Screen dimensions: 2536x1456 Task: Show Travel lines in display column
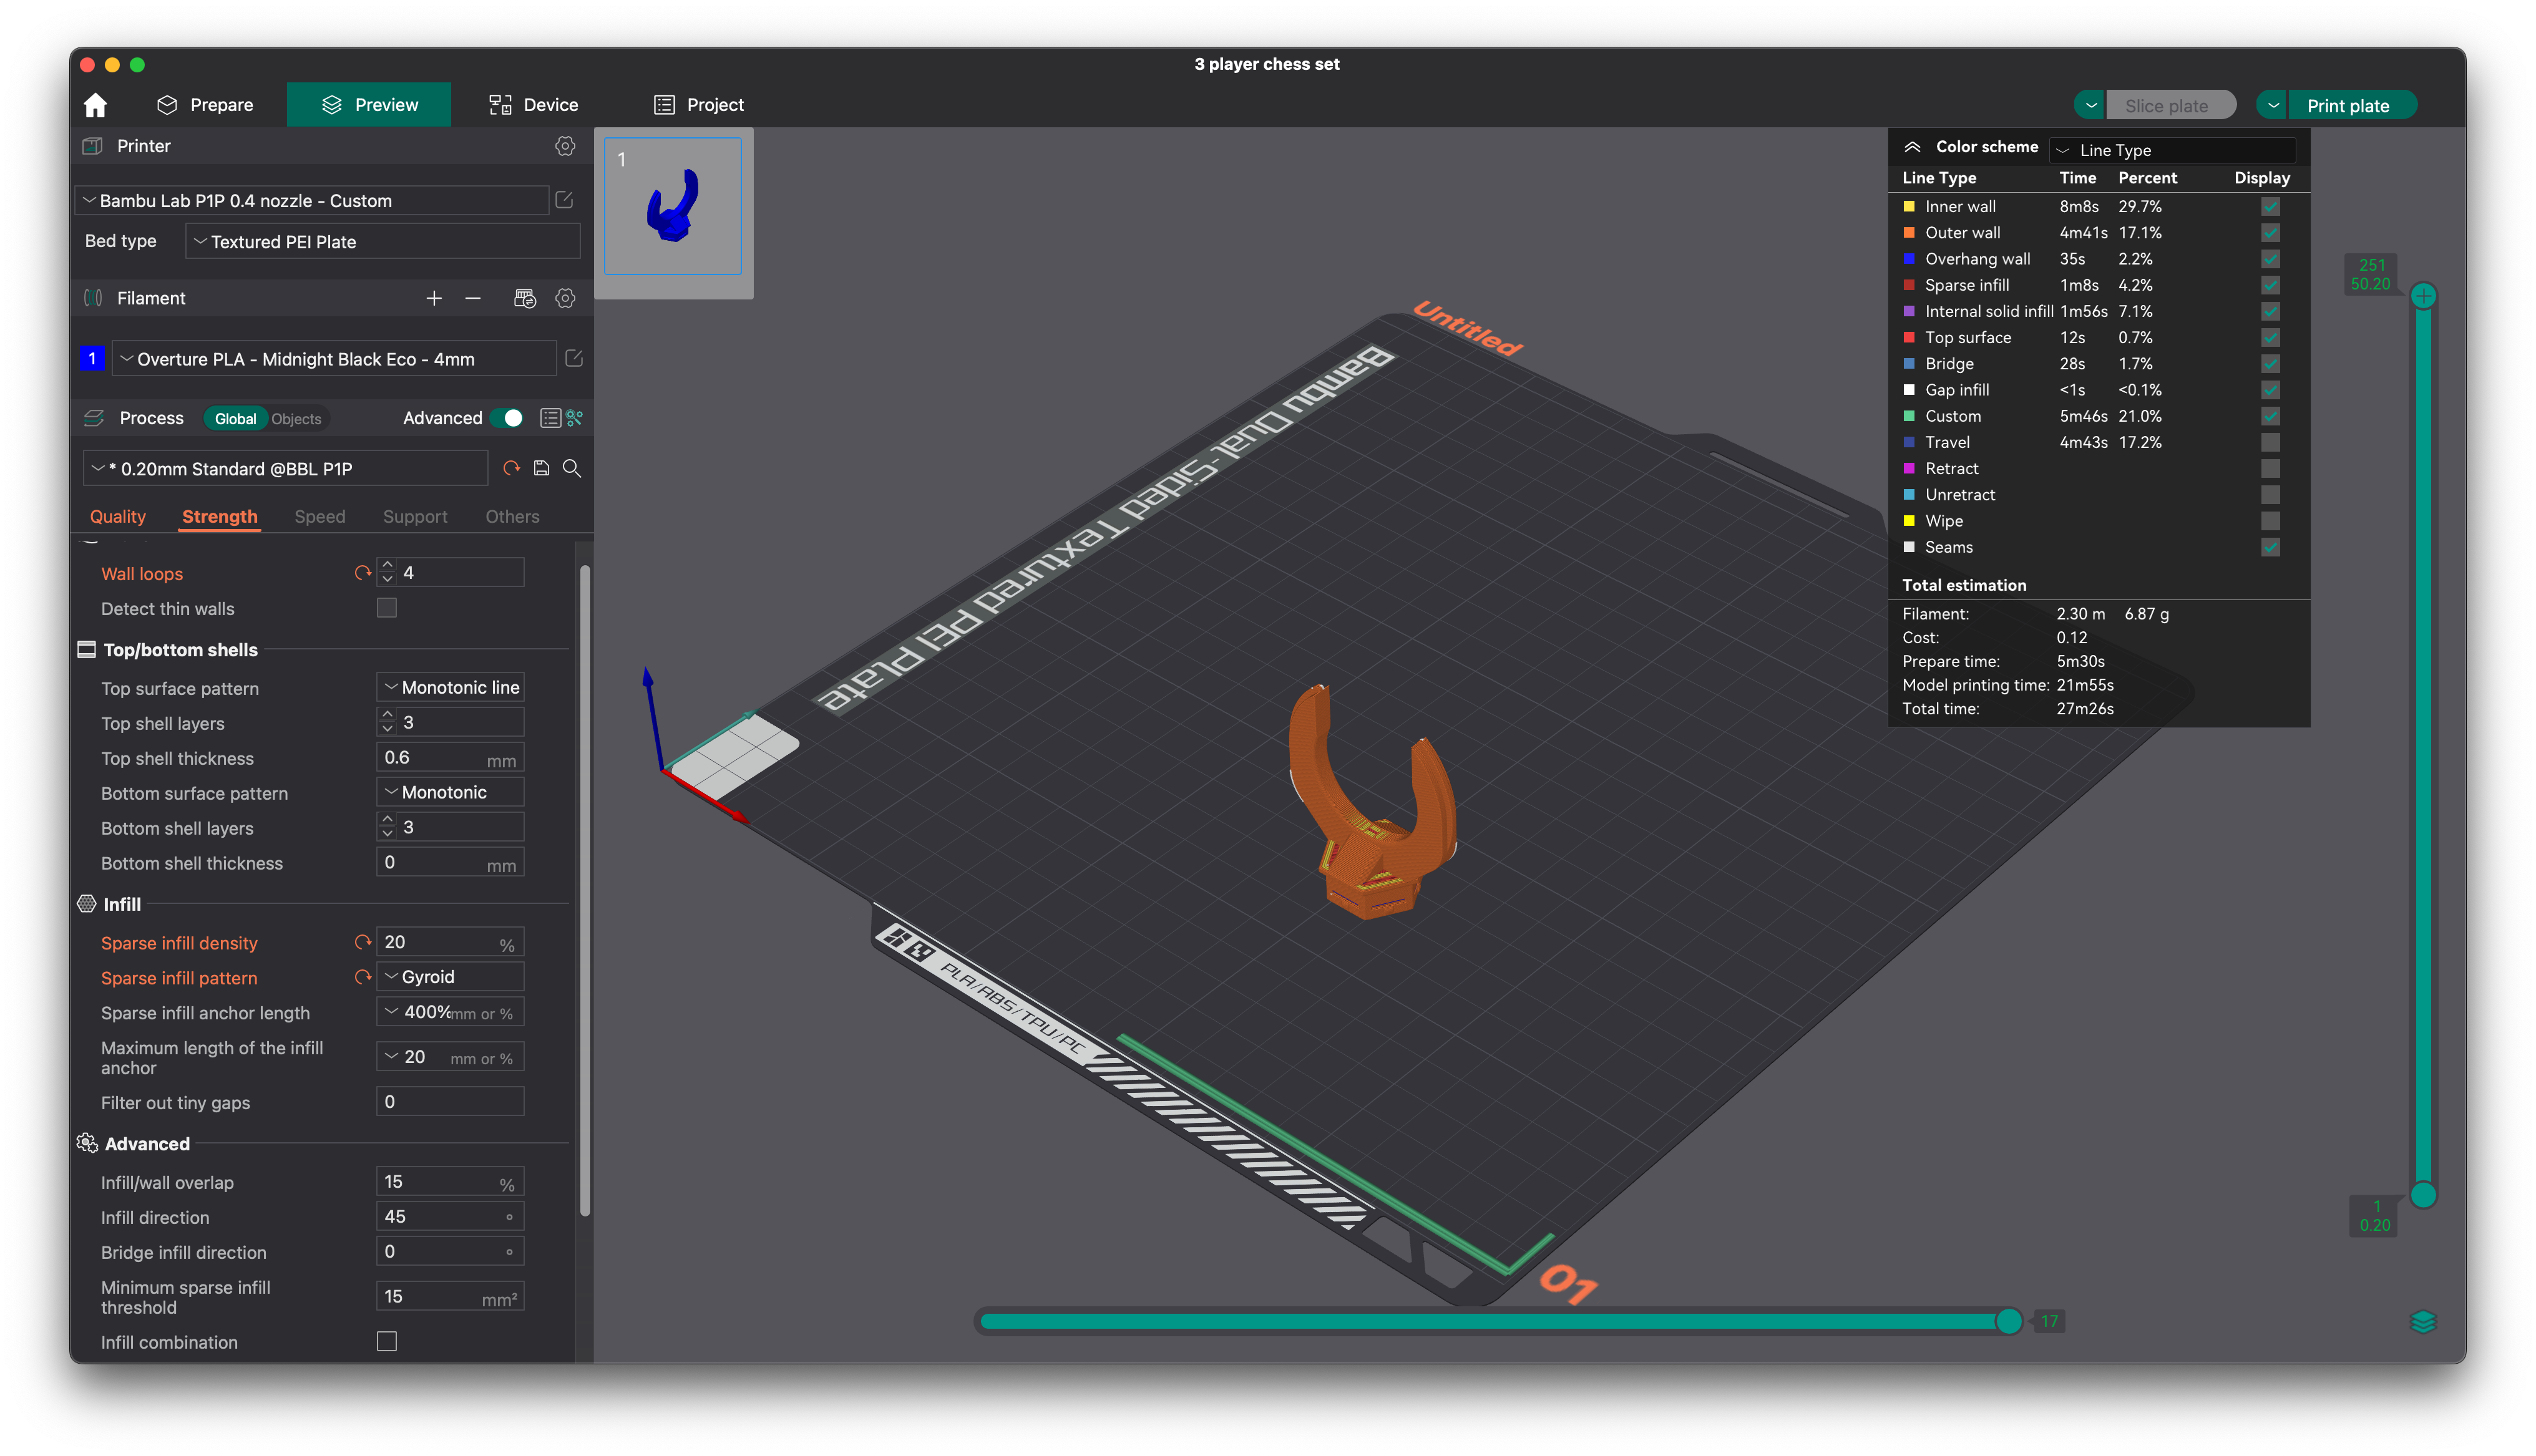coord(2270,442)
